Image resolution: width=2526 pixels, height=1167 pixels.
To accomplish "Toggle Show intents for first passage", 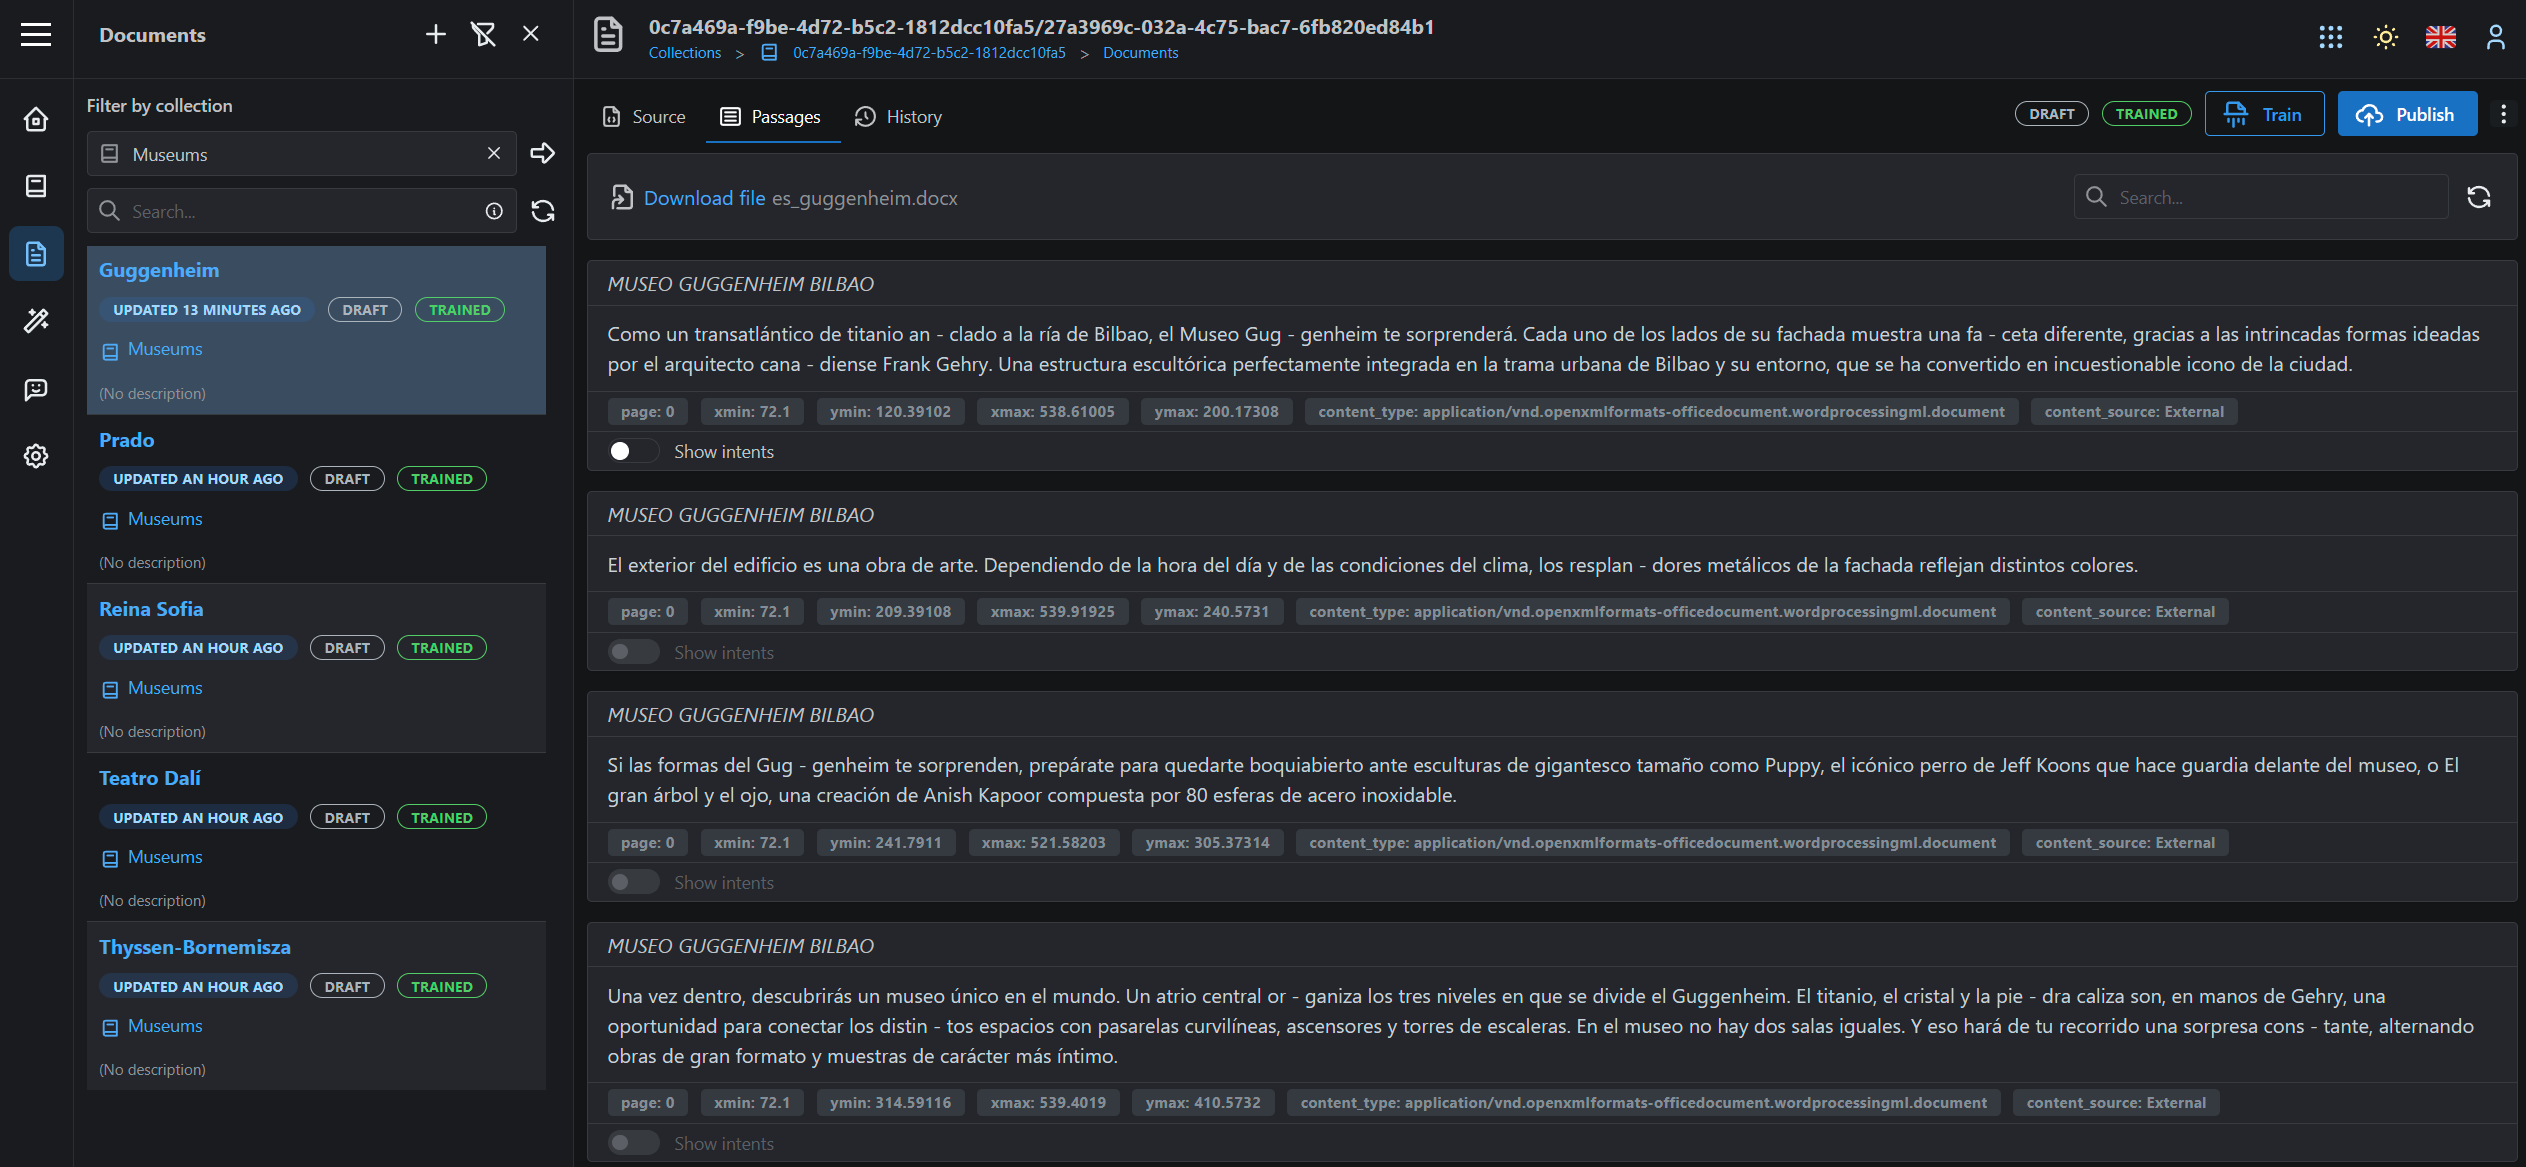I will click(x=634, y=452).
